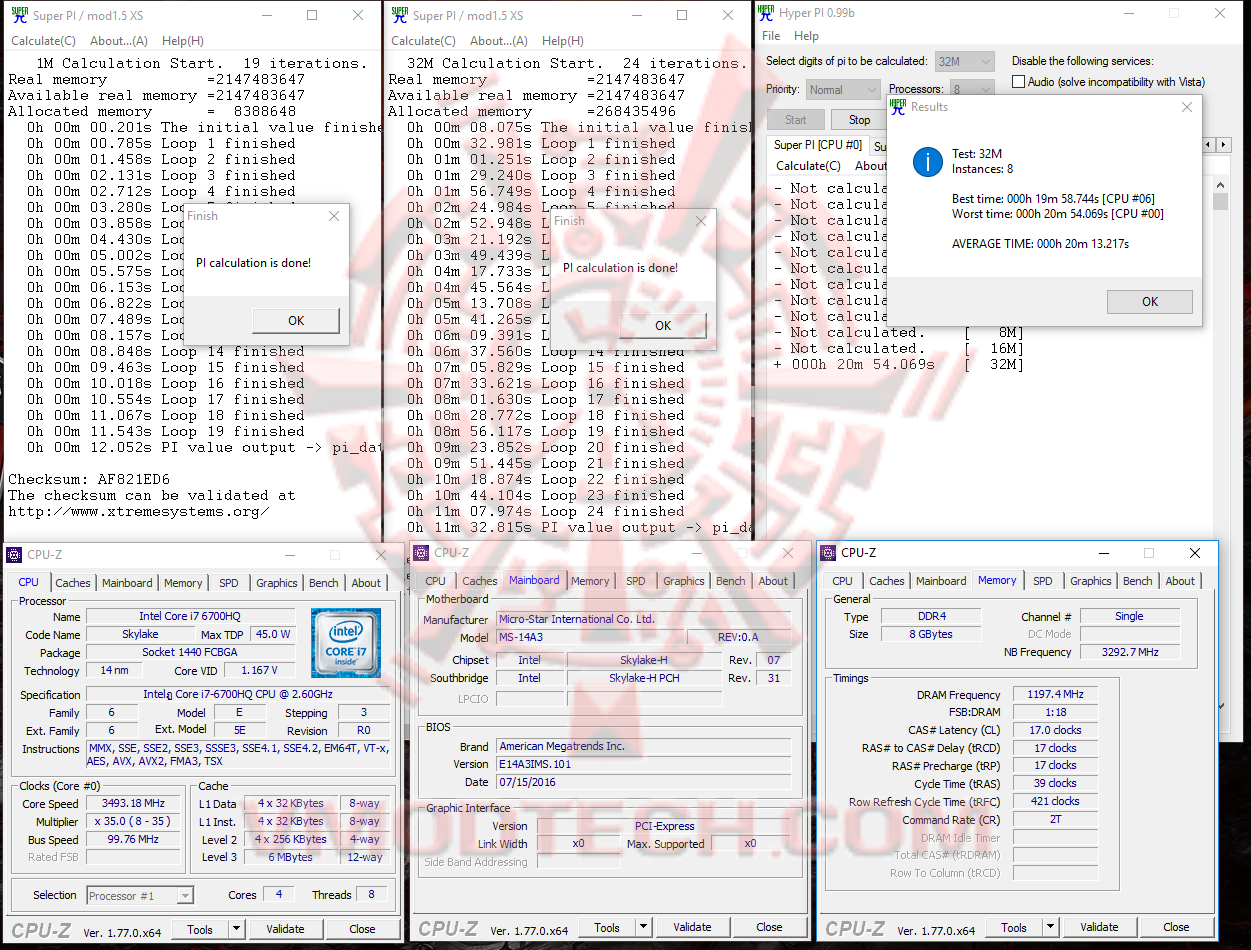1251x950 pixels.
Task: Click the Start button in Hyper PI
Action: coord(796,120)
